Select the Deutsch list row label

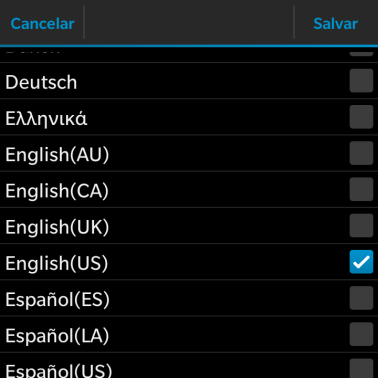pyautogui.click(x=41, y=82)
